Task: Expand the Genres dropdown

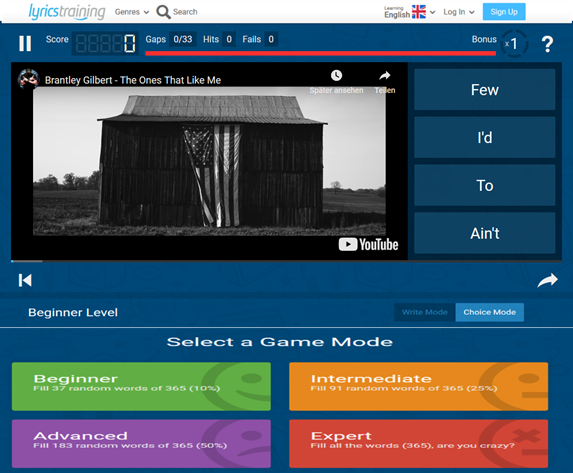Action: pos(132,12)
